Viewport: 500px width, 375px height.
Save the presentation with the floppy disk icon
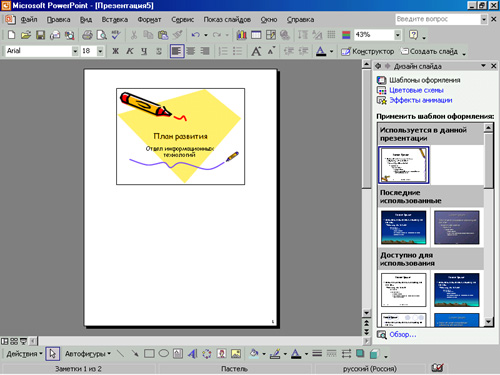coord(40,35)
